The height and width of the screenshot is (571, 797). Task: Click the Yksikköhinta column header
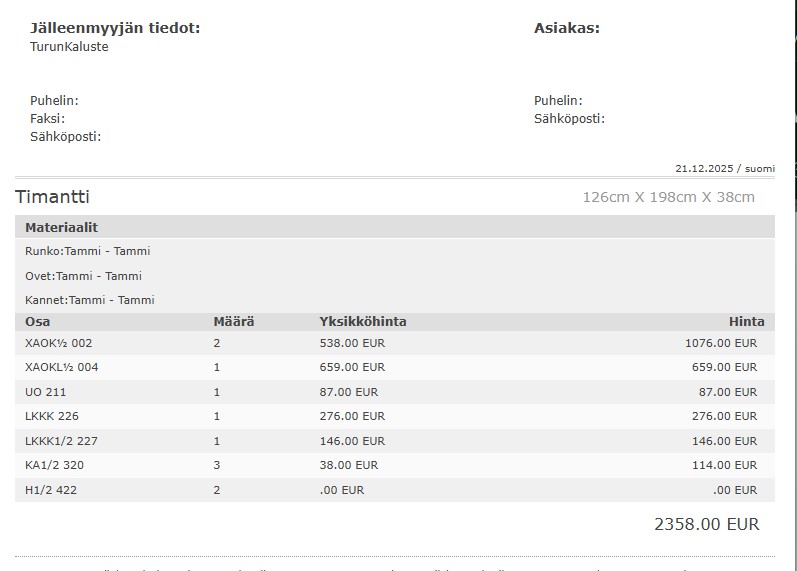[x=362, y=322]
